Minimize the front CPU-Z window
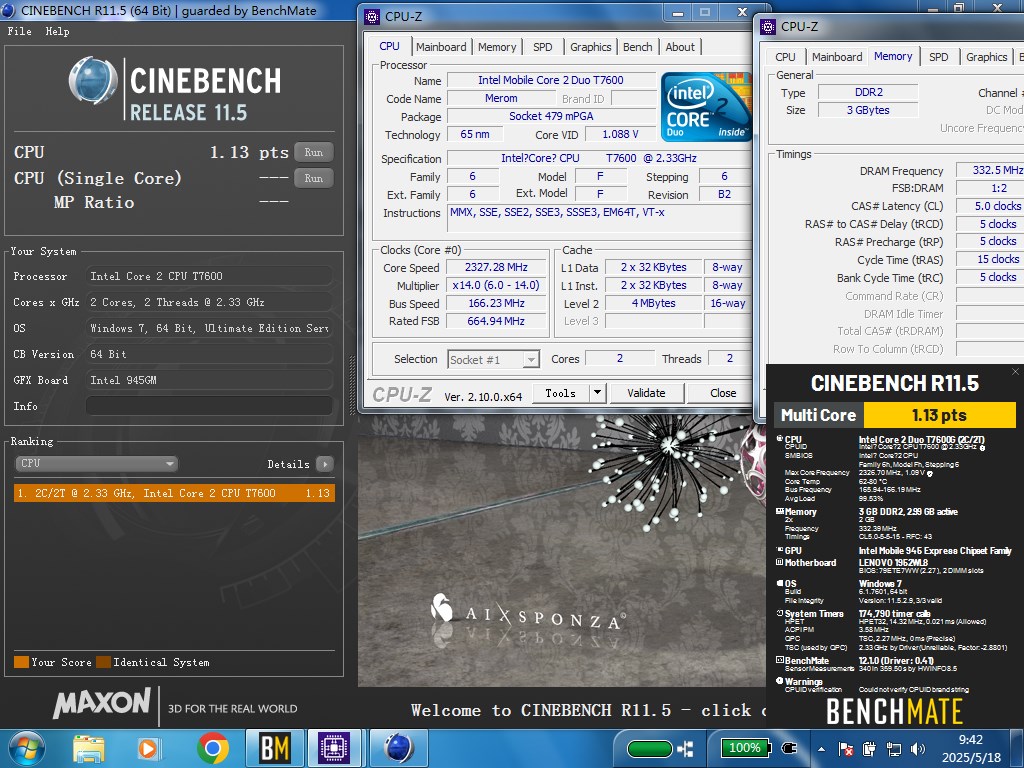Image resolution: width=1024 pixels, height=768 pixels. [x=679, y=12]
